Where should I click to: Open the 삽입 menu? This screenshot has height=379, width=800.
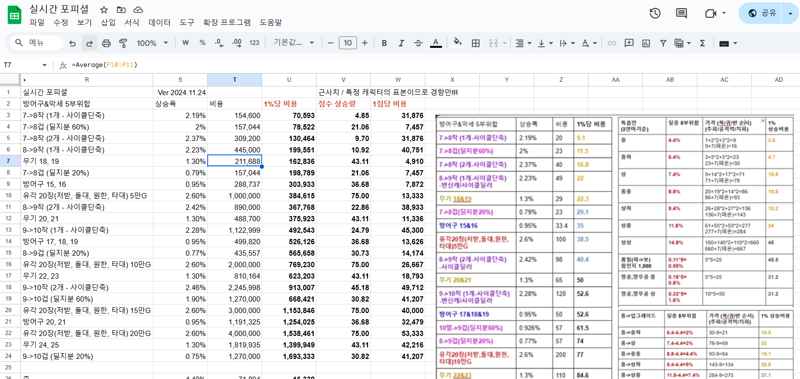point(108,22)
